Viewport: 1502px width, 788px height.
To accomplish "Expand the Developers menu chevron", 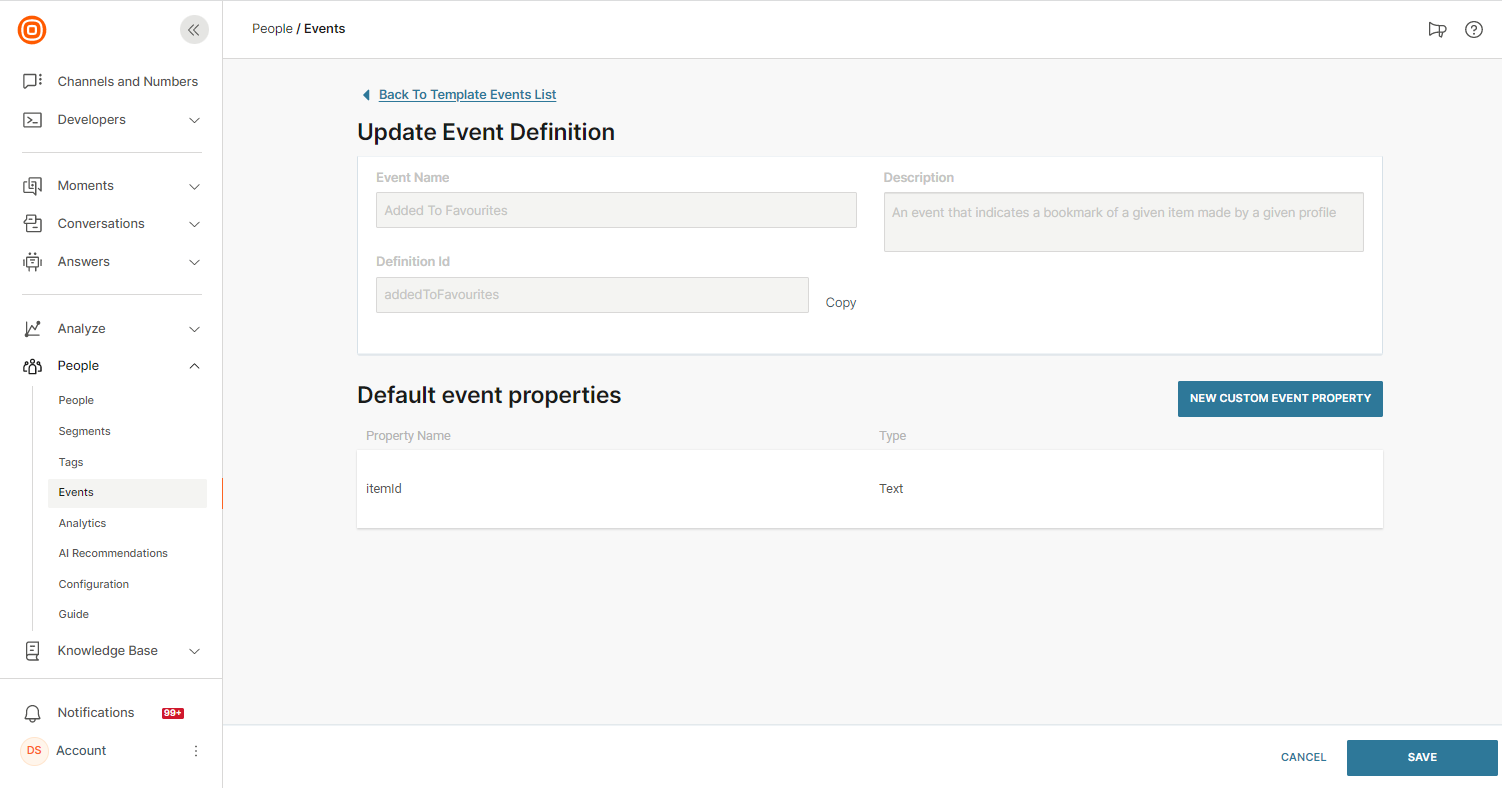I will coord(195,120).
